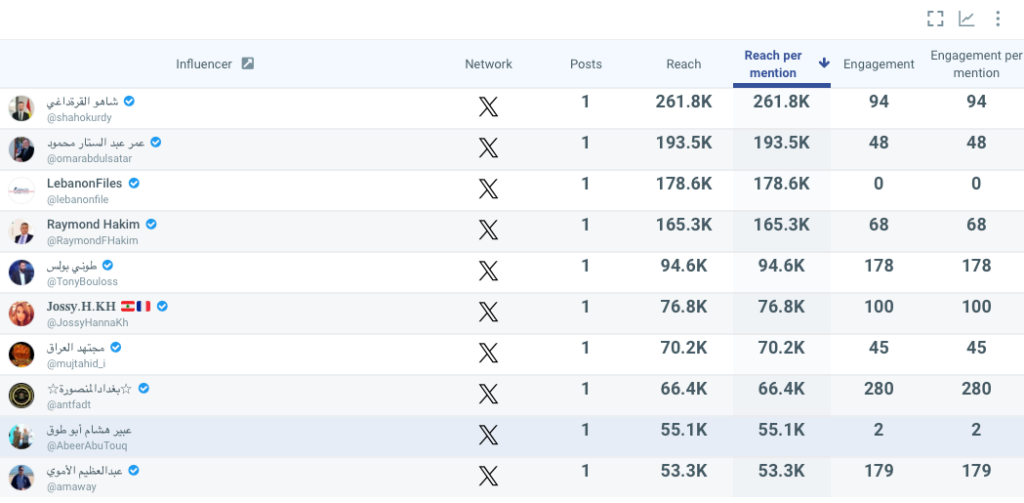The image size is (1024, 503).
Task: Sort by Engagement column header
Action: [x=878, y=64]
